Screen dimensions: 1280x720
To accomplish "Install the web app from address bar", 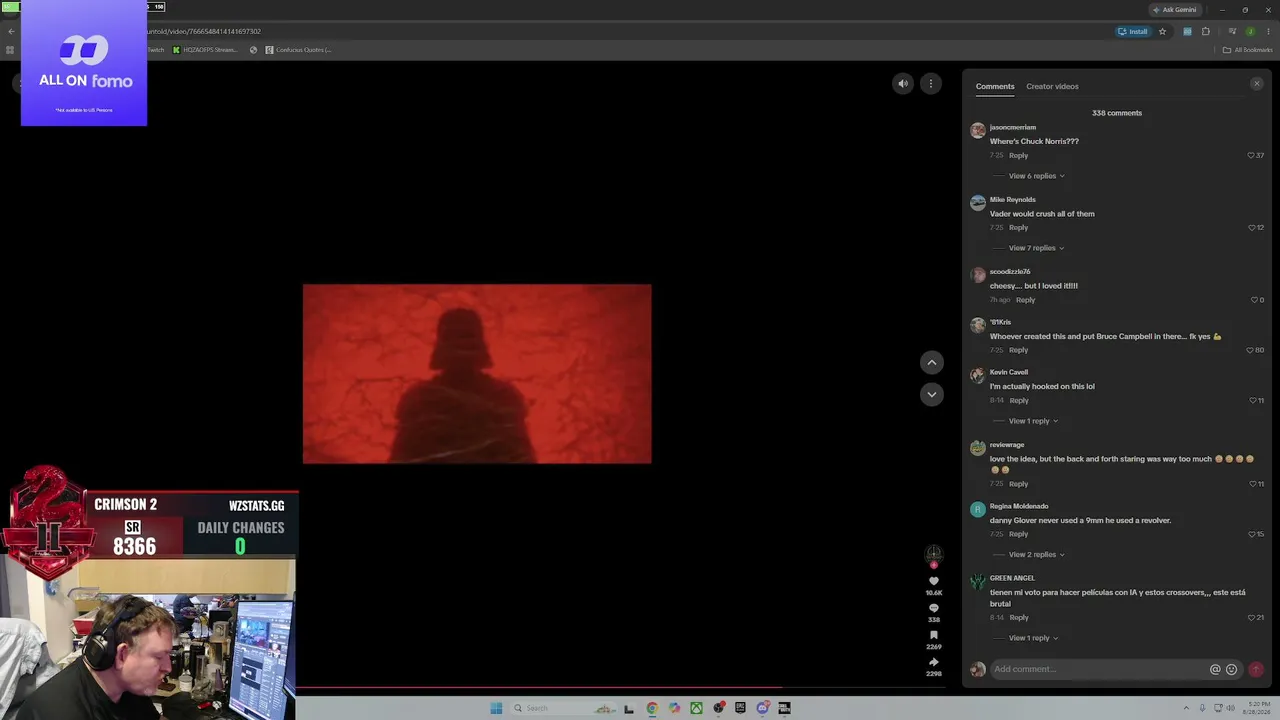I will point(1133,31).
